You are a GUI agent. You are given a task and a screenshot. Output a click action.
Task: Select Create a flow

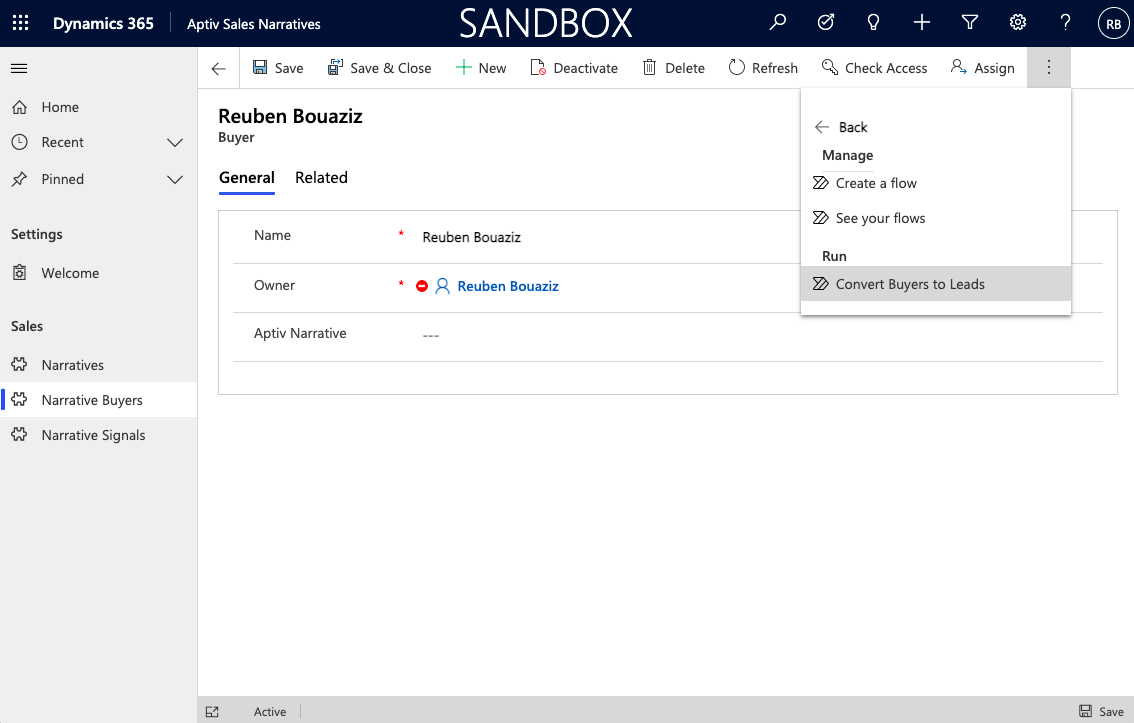pyautogui.click(x=936, y=184)
